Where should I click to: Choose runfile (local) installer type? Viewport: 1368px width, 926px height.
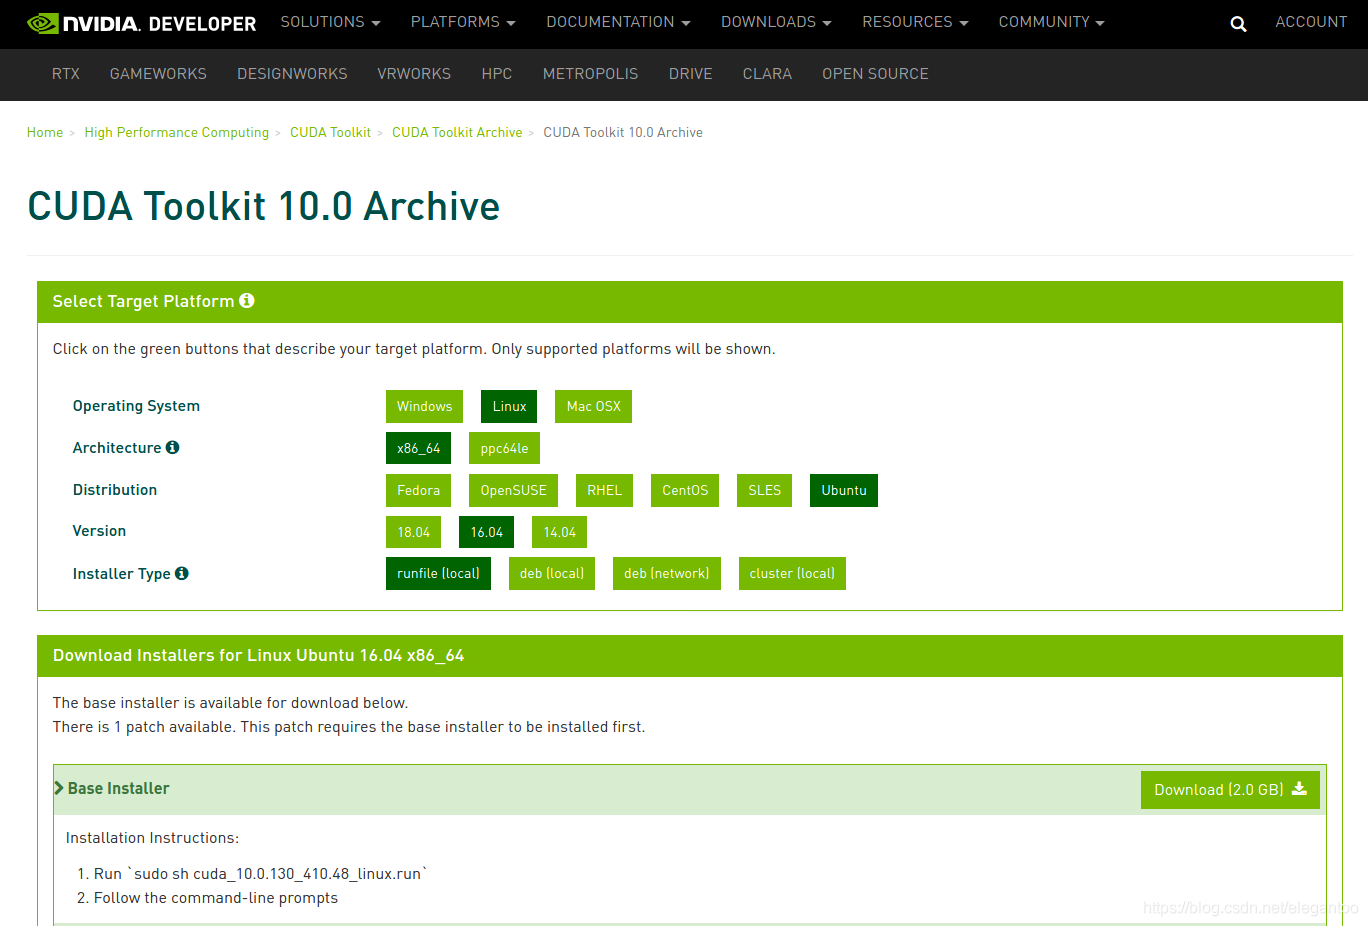click(x=438, y=573)
